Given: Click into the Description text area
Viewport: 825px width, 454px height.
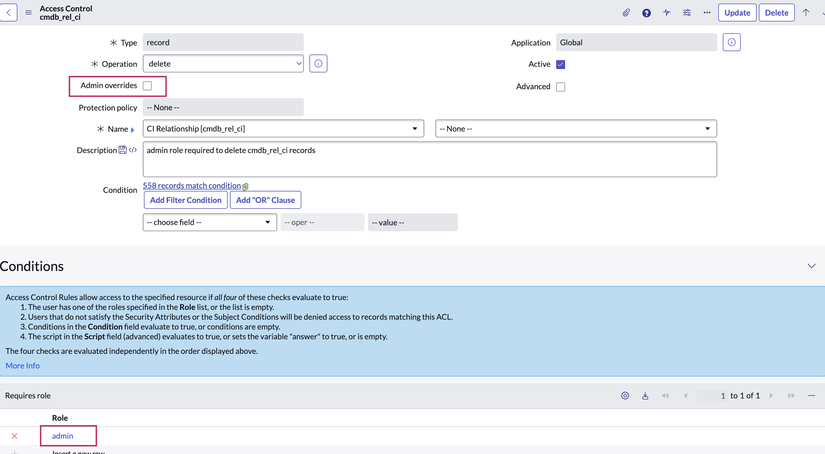Looking at the screenshot, I should tap(429, 159).
